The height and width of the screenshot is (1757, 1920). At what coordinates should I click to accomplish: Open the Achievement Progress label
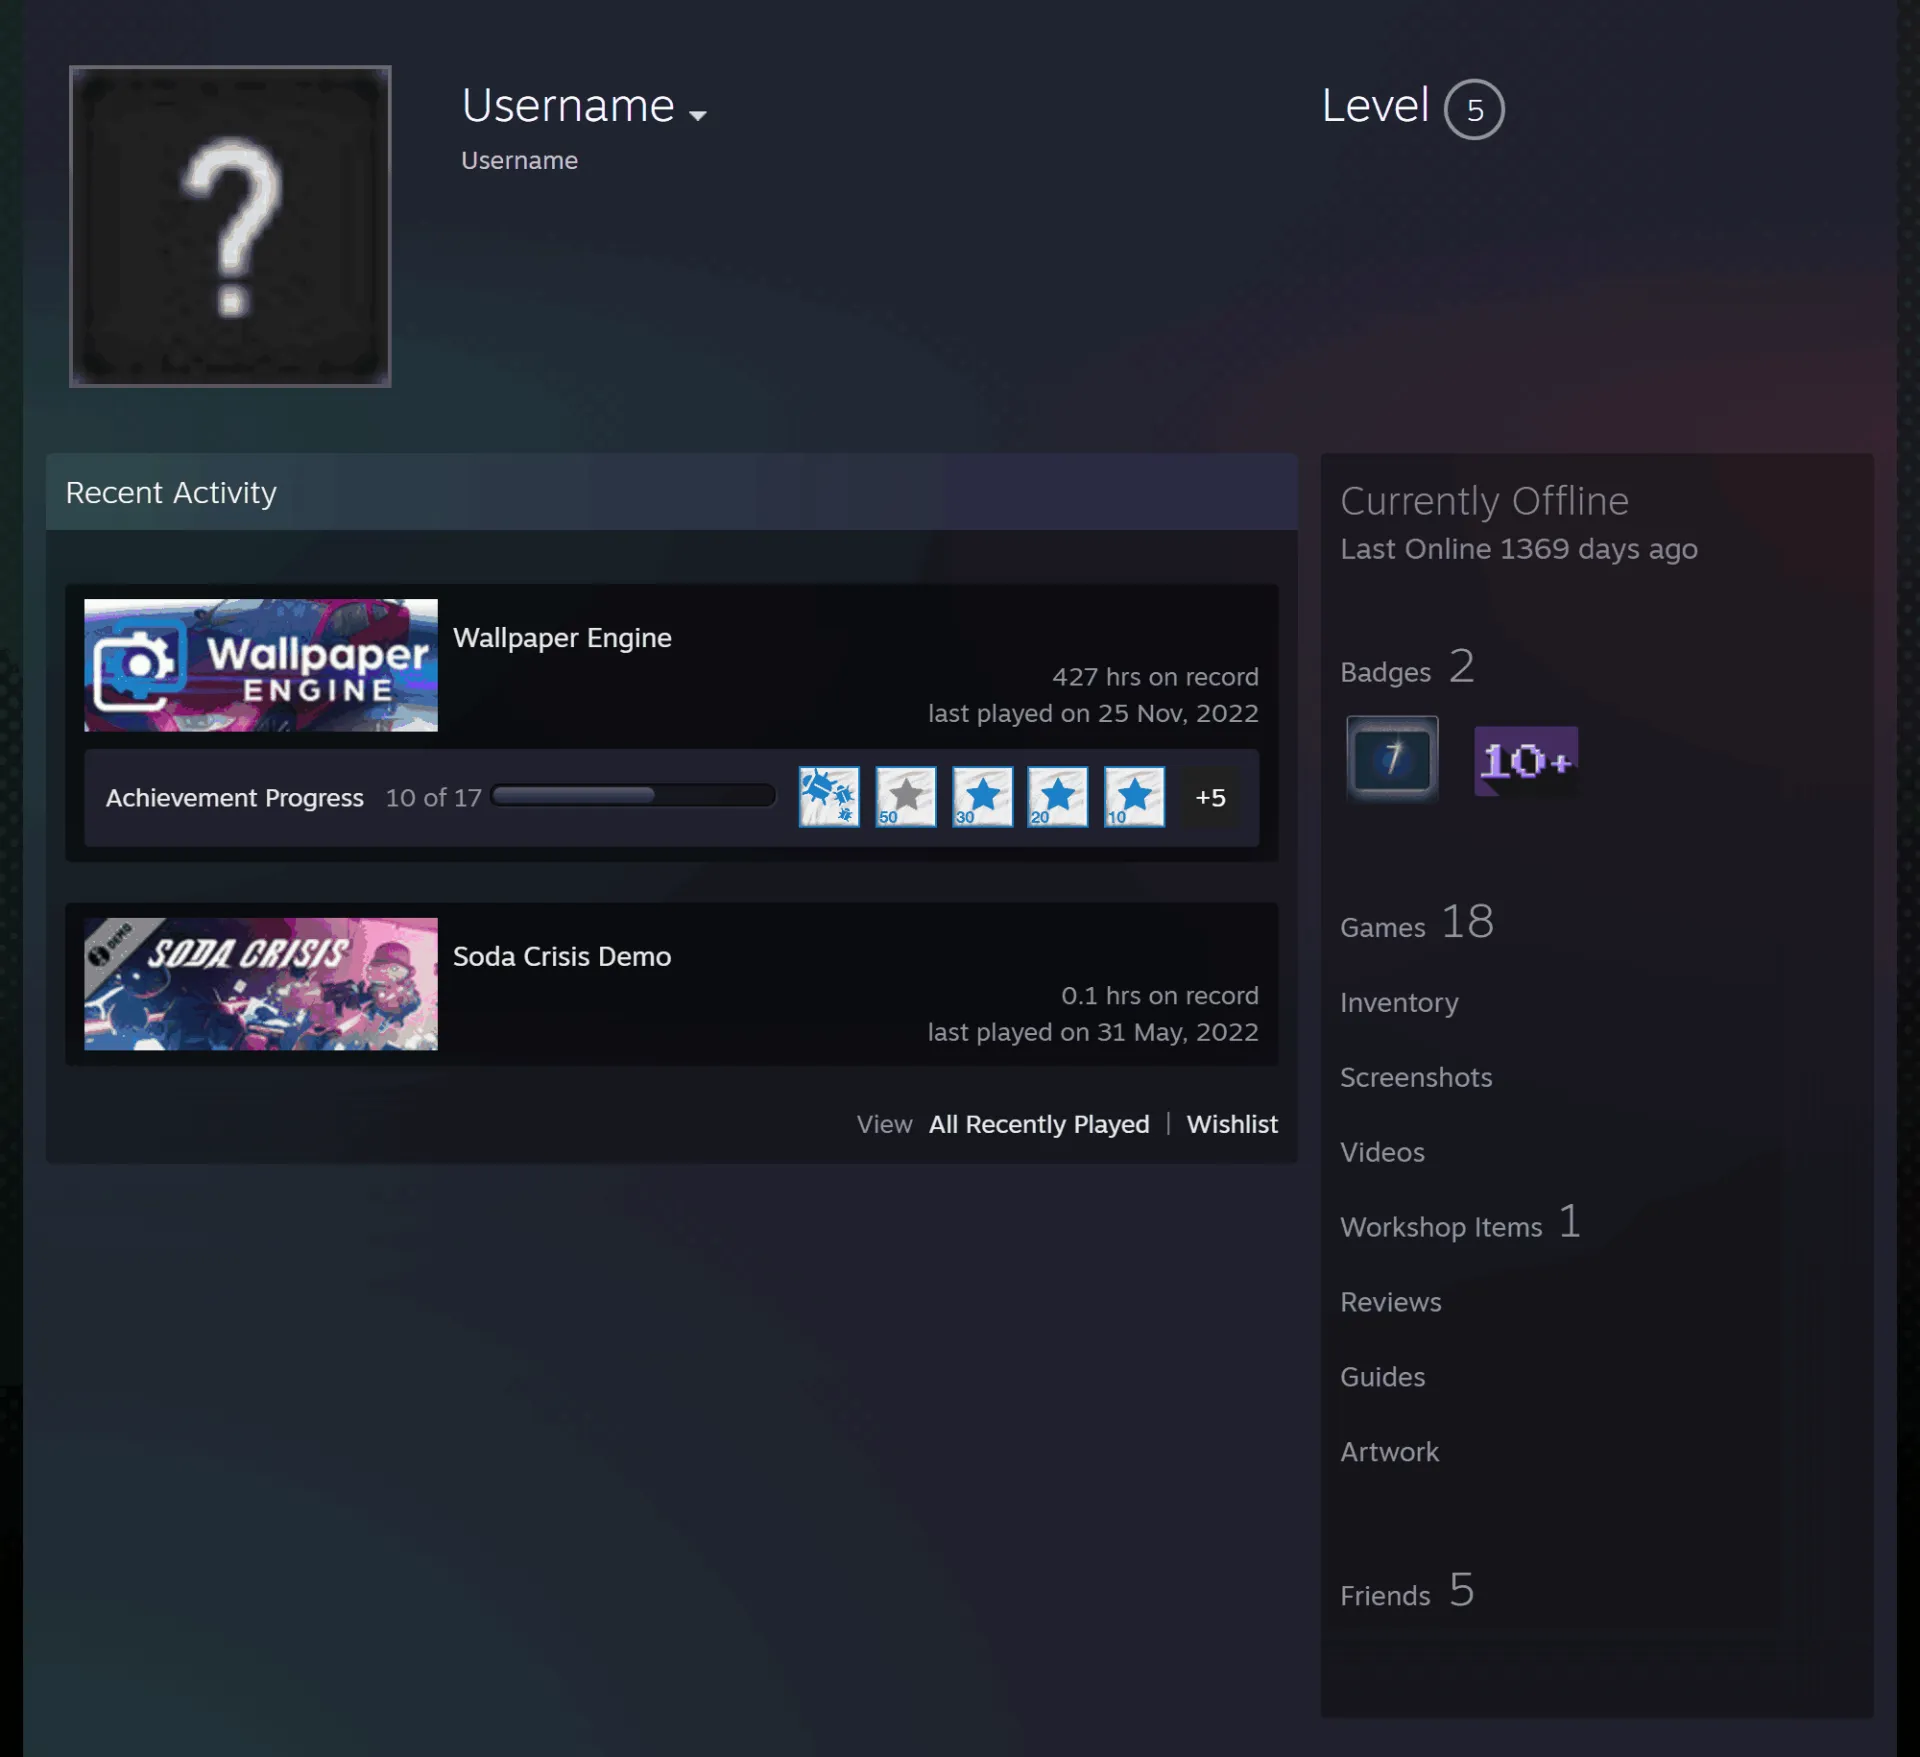click(x=235, y=798)
